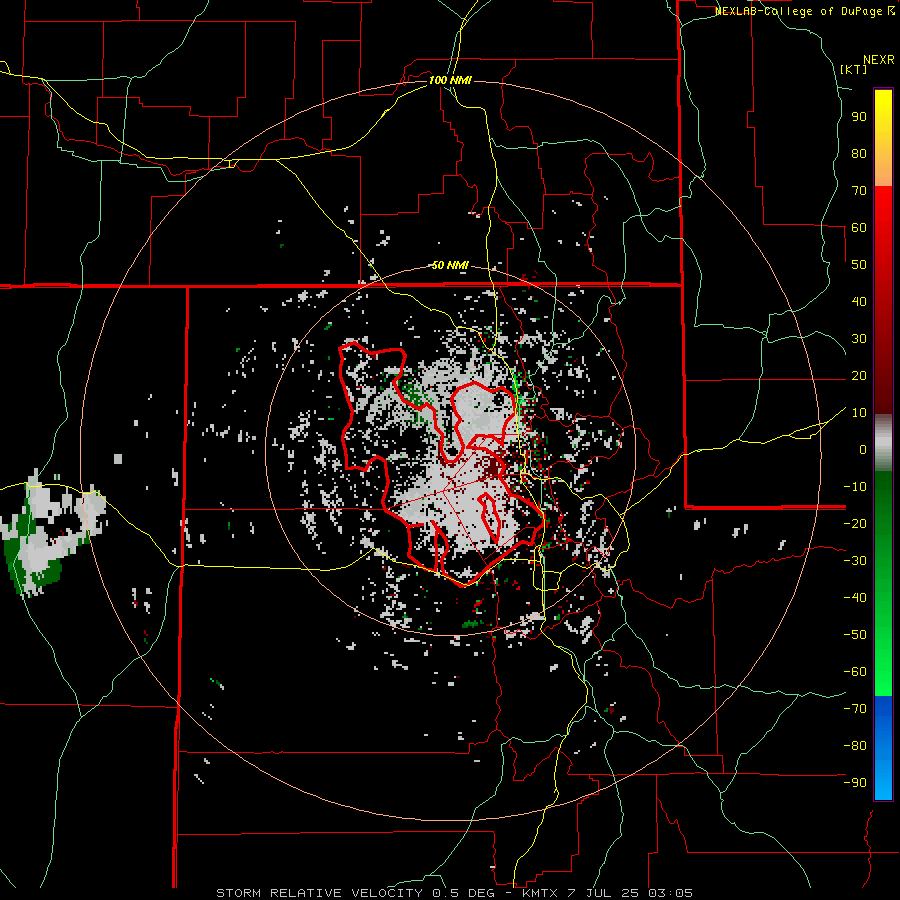Screen dimensions: 900x900
Task: Pick the gray zero-velocity segment of color bar
Action: pyautogui.click(x=883, y=443)
